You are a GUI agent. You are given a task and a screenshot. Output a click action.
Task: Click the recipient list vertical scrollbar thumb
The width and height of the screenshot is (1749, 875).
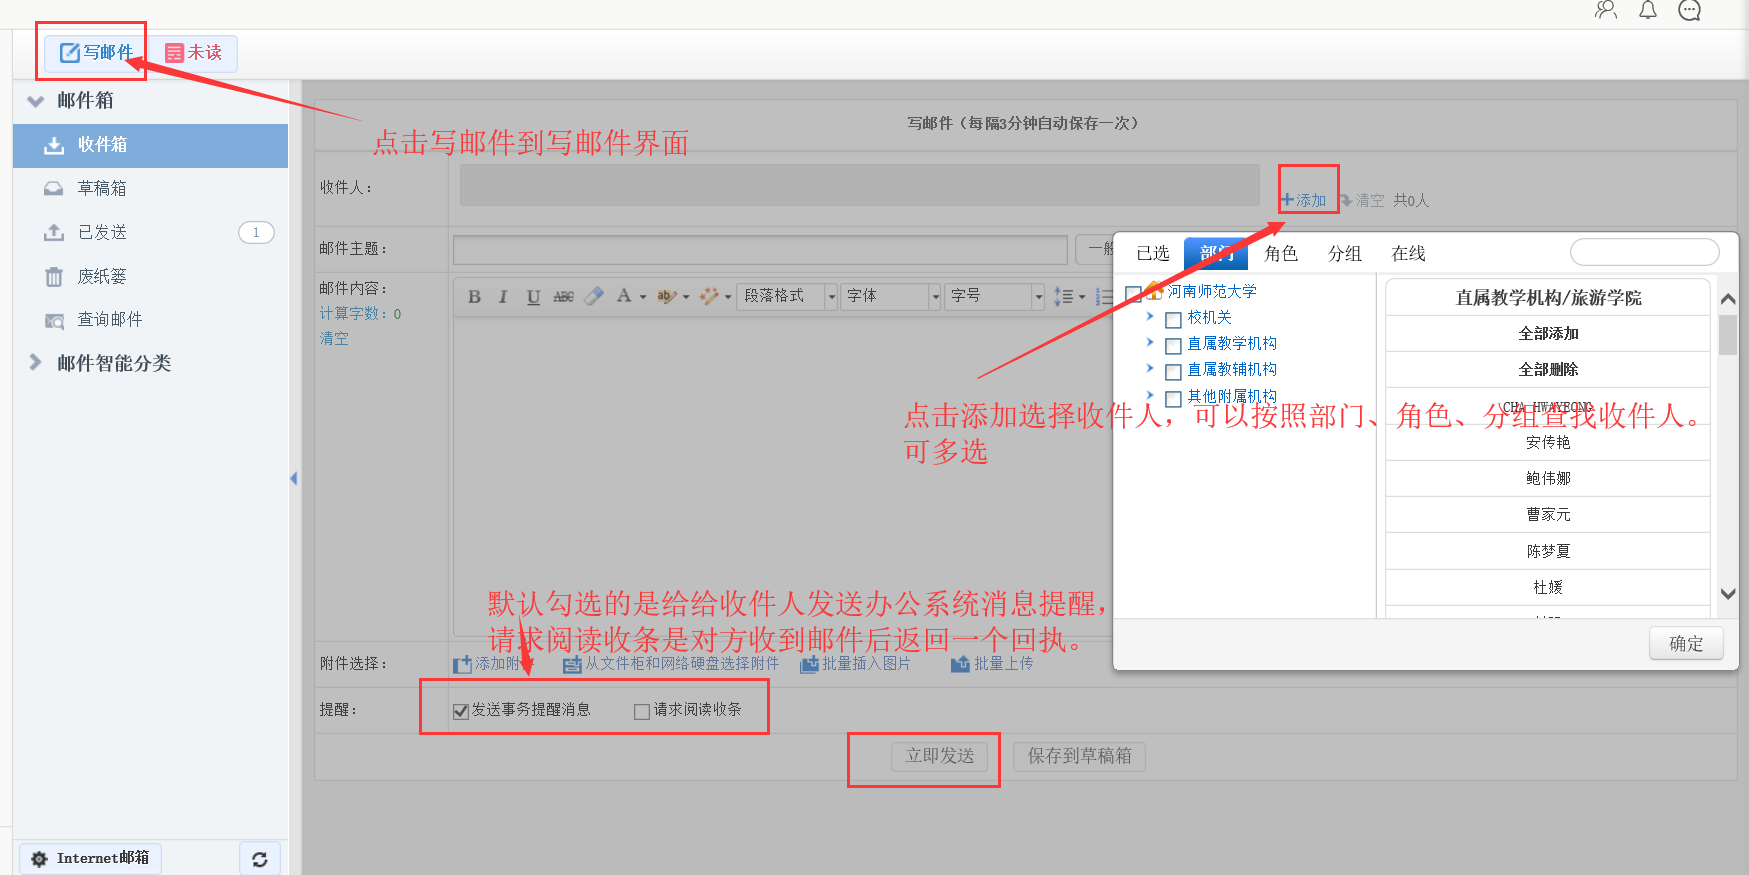(x=1727, y=335)
